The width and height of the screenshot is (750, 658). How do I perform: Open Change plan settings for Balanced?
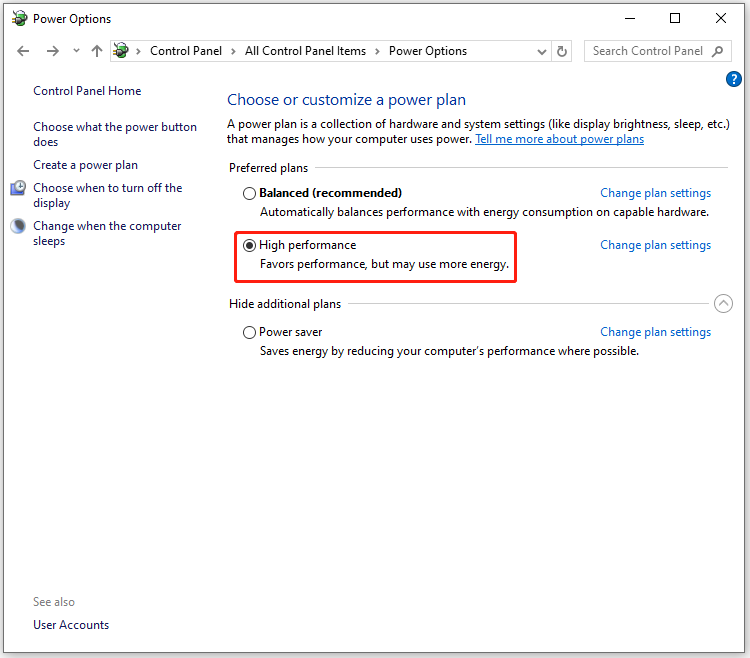(655, 193)
